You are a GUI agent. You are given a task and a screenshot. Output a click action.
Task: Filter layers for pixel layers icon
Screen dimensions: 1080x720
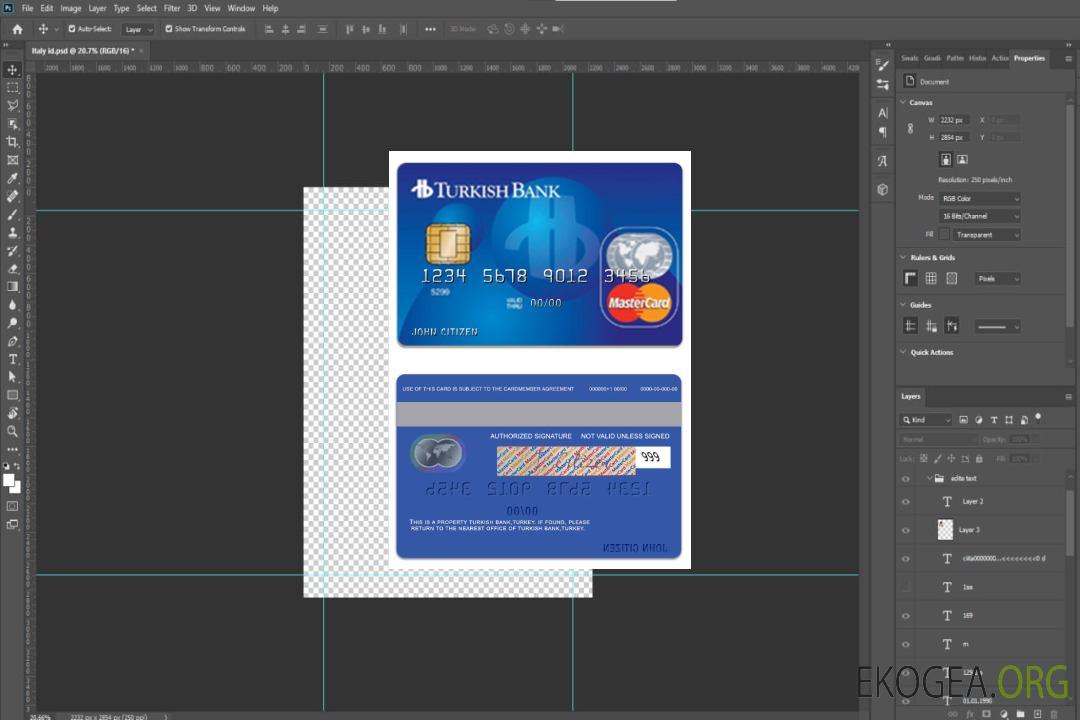[x=964, y=420]
